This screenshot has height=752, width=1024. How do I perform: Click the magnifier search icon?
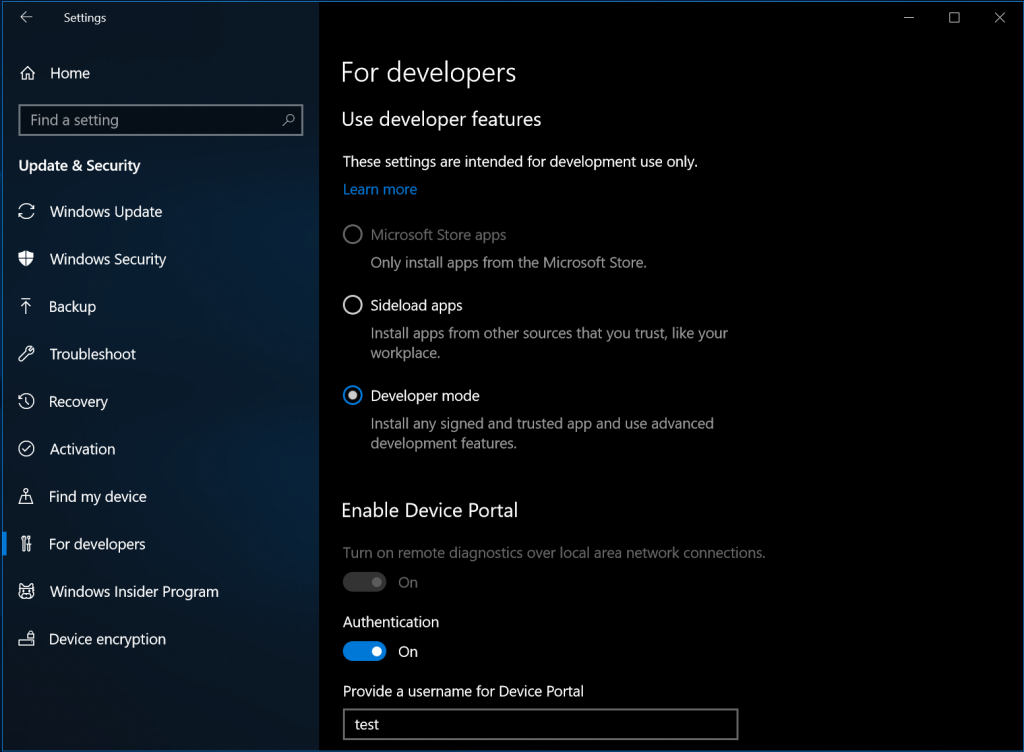pos(289,120)
